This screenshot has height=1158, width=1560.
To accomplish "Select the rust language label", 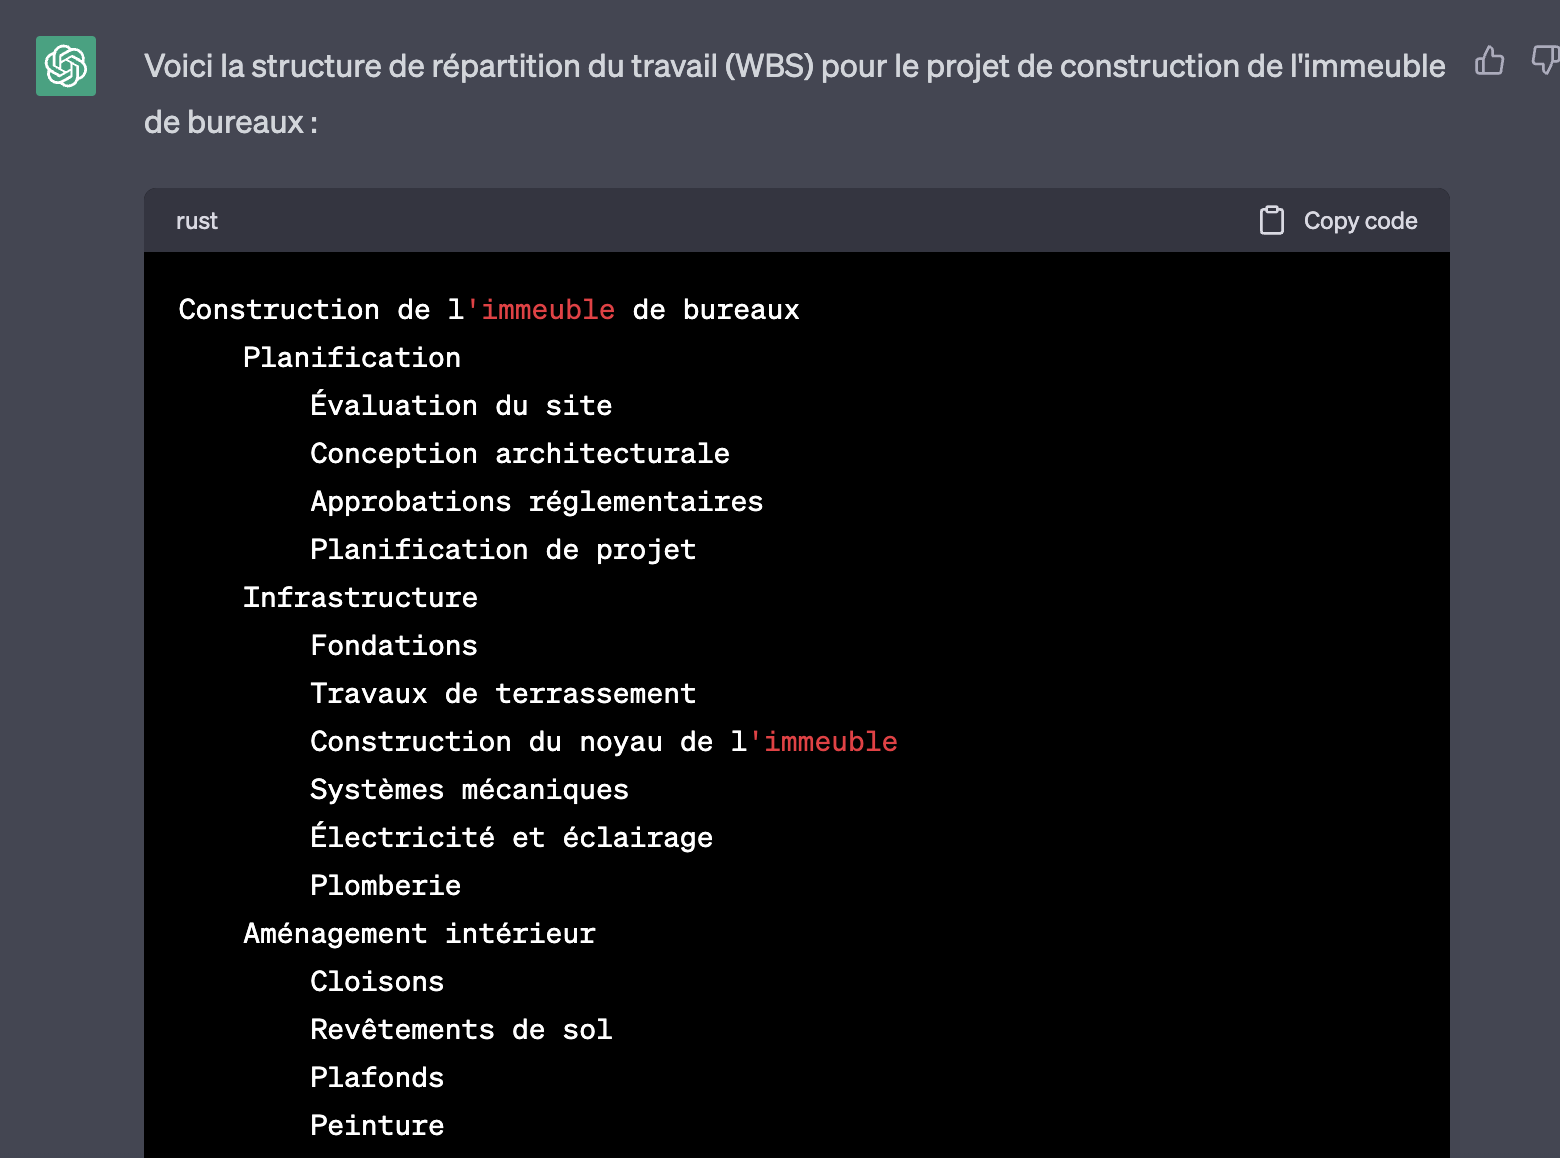I will (196, 220).
